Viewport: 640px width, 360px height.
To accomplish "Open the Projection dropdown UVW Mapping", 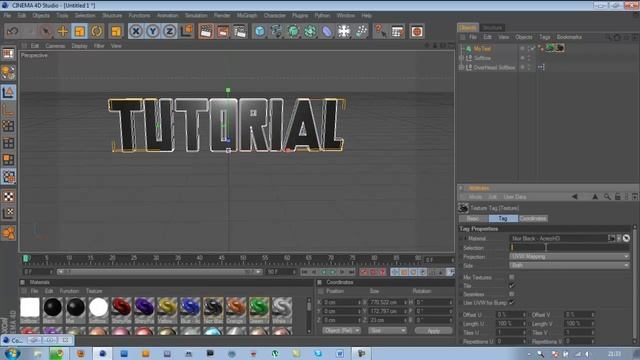I will [x=569, y=257].
